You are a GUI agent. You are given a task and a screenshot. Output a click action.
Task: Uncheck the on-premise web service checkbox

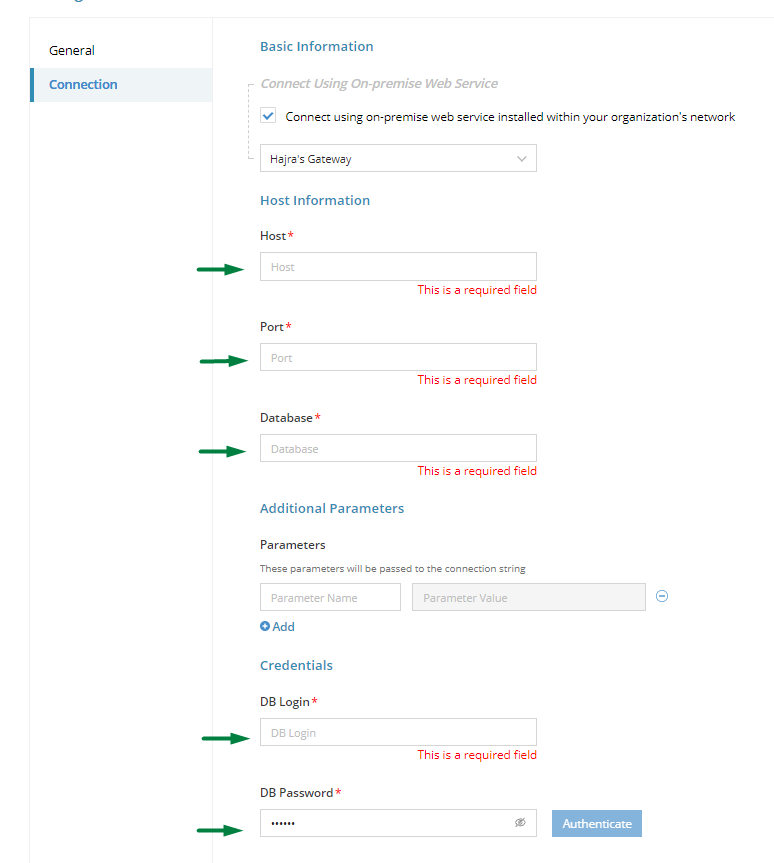268,116
